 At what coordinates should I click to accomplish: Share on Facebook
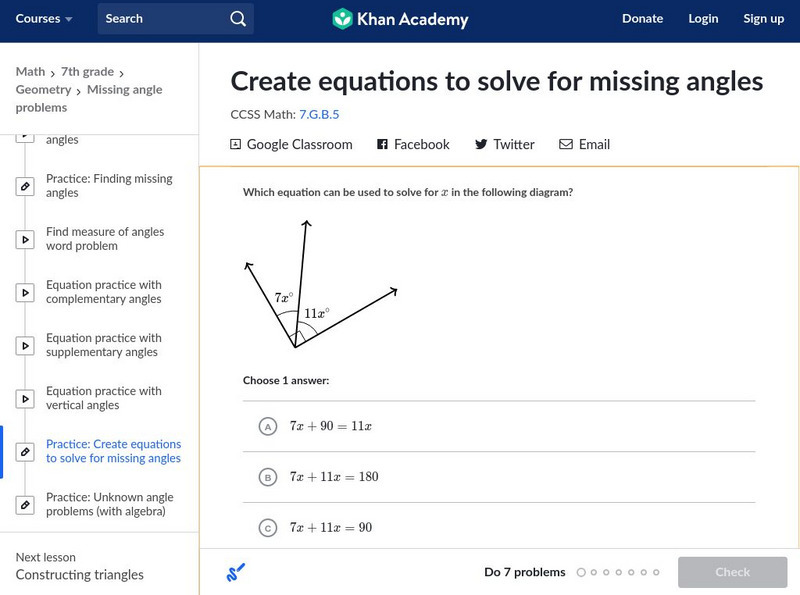413,144
